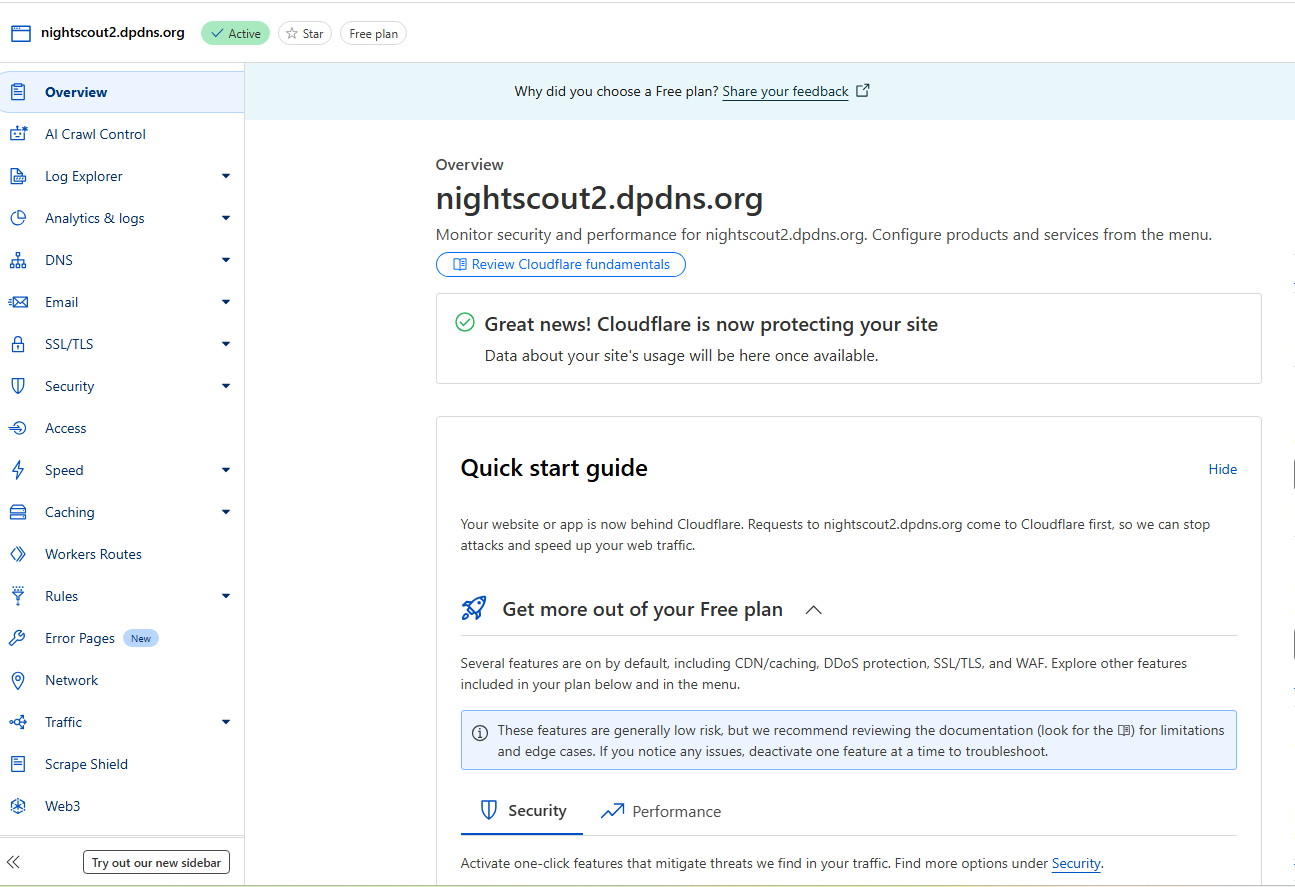This screenshot has width=1295, height=887.
Task: Expand the Rules submenu arrow
Action: [226, 596]
